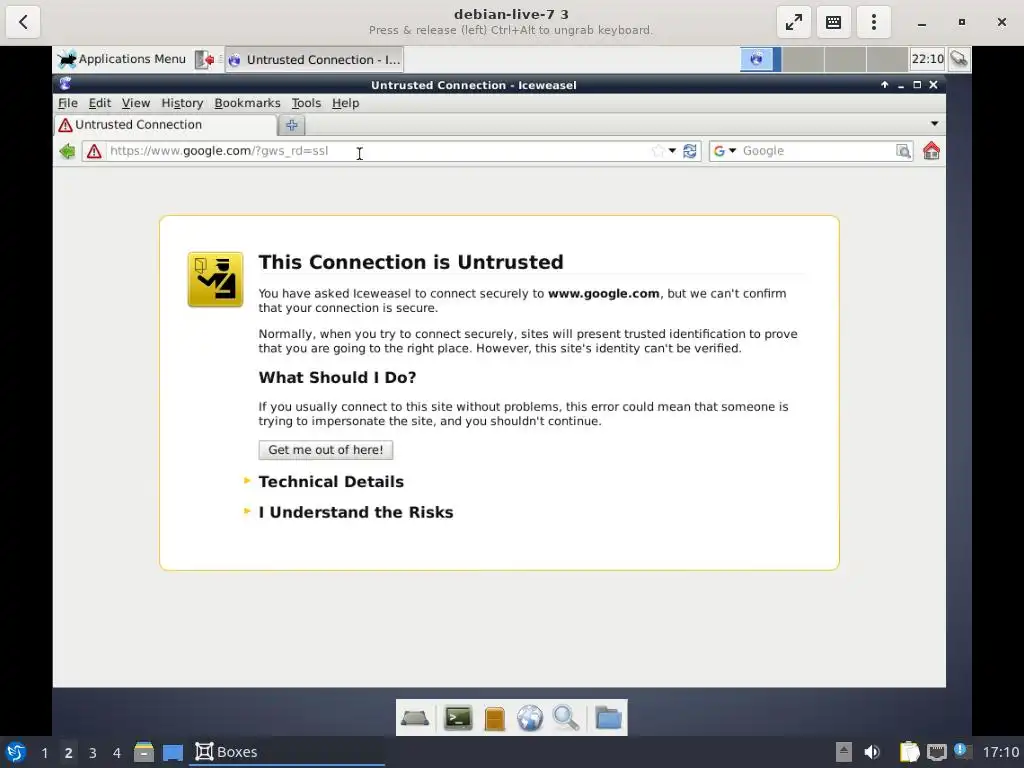Click the yellow warning officer image
This screenshot has height=768, width=1024.
(x=216, y=280)
